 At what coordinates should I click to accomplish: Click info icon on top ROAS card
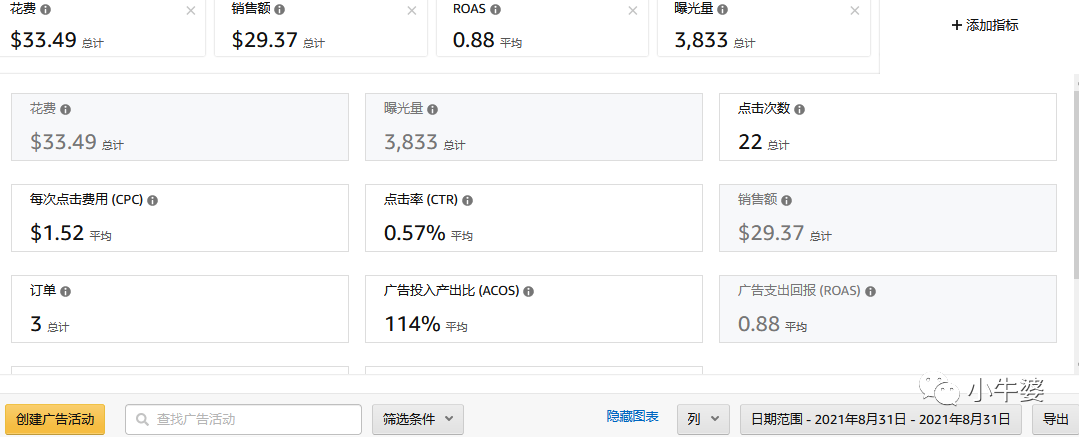click(x=496, y=9)
